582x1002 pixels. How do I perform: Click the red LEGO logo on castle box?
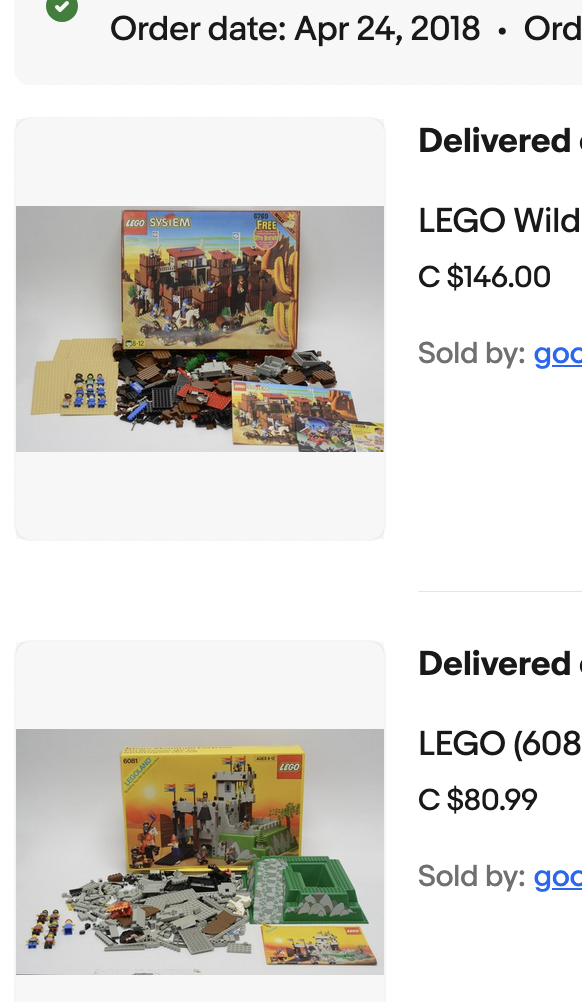[x=289, y=766]
